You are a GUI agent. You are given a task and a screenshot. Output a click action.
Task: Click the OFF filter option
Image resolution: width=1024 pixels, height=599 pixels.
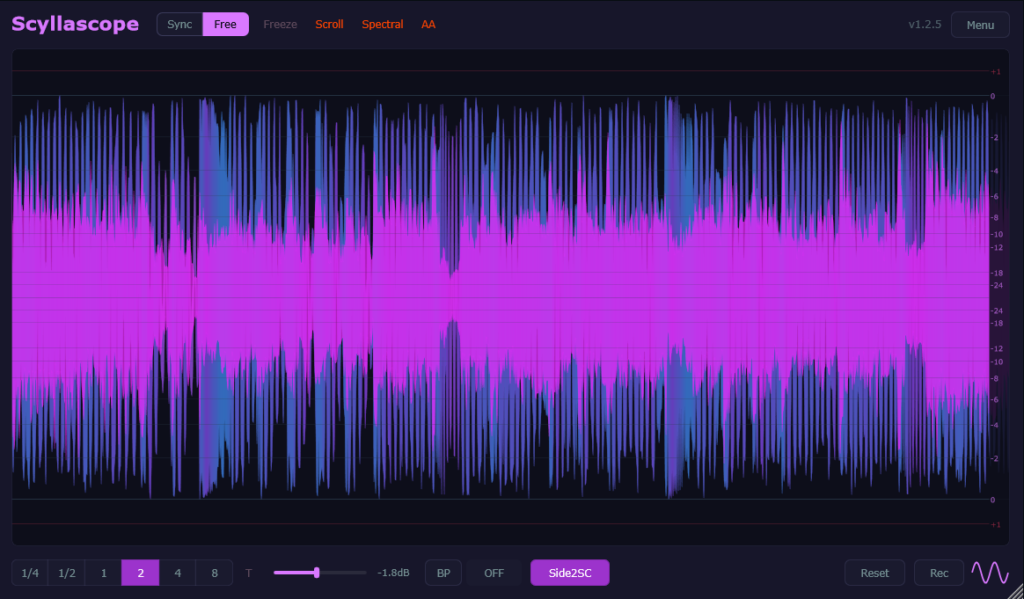click(x=494, y=573)
